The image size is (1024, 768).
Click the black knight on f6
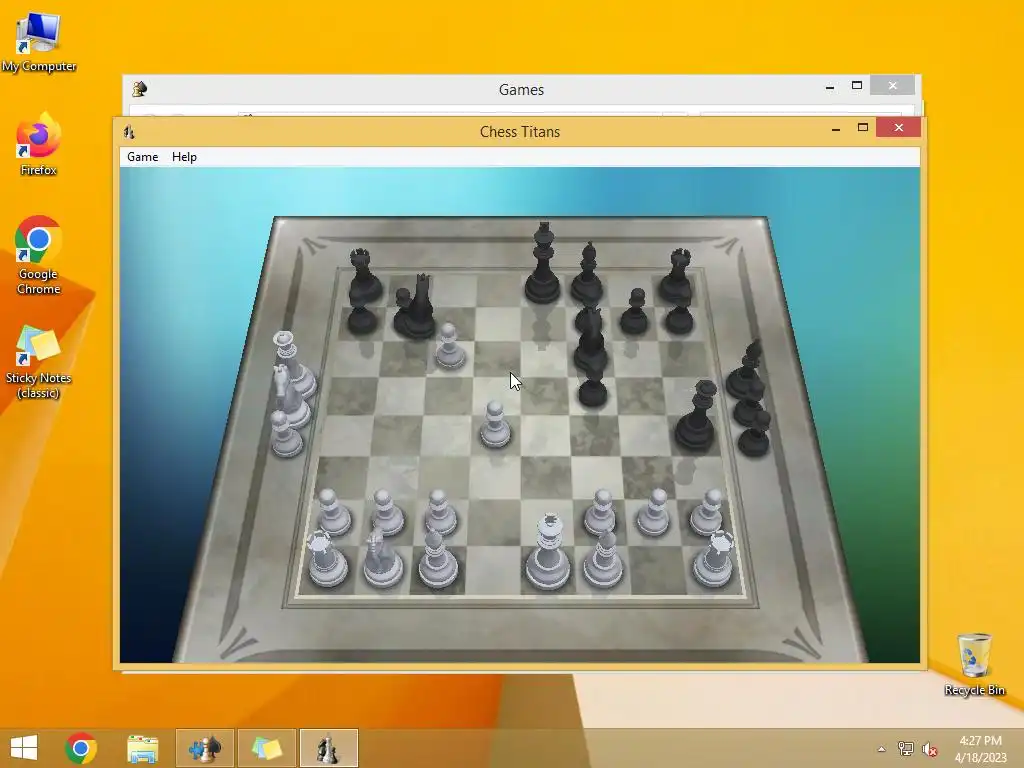[591, 340]
